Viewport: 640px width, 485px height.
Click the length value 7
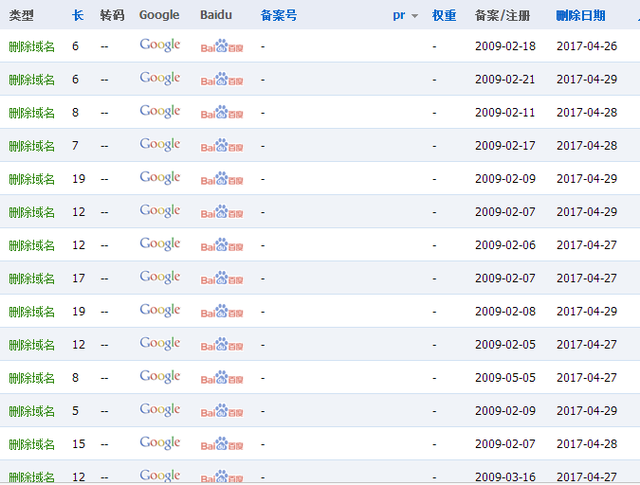pyautogui.click(x=75, y=145)
